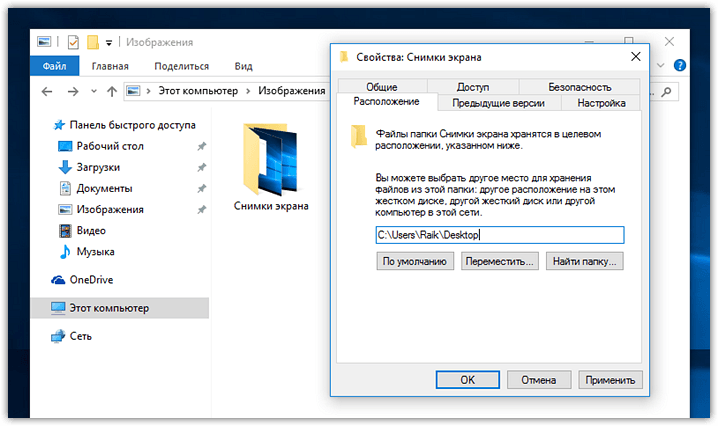Click the folder path input field
The width and height of the screenshot is (718, 426).
click(500, 235)
